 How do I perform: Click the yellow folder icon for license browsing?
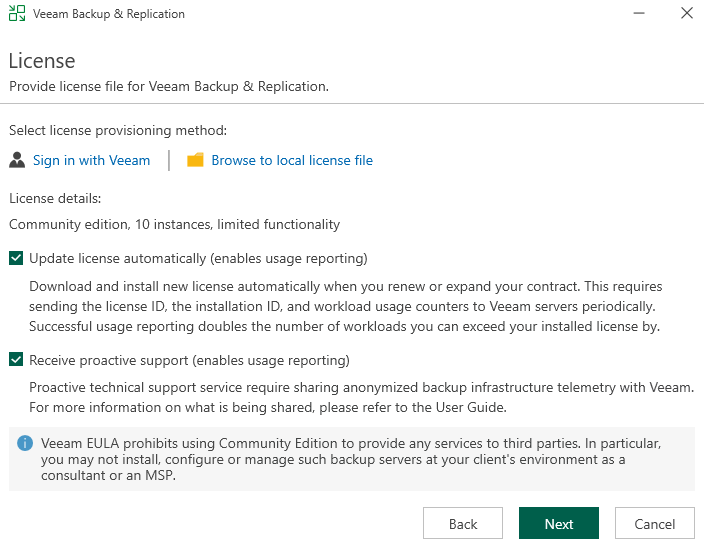click(195, 160)
